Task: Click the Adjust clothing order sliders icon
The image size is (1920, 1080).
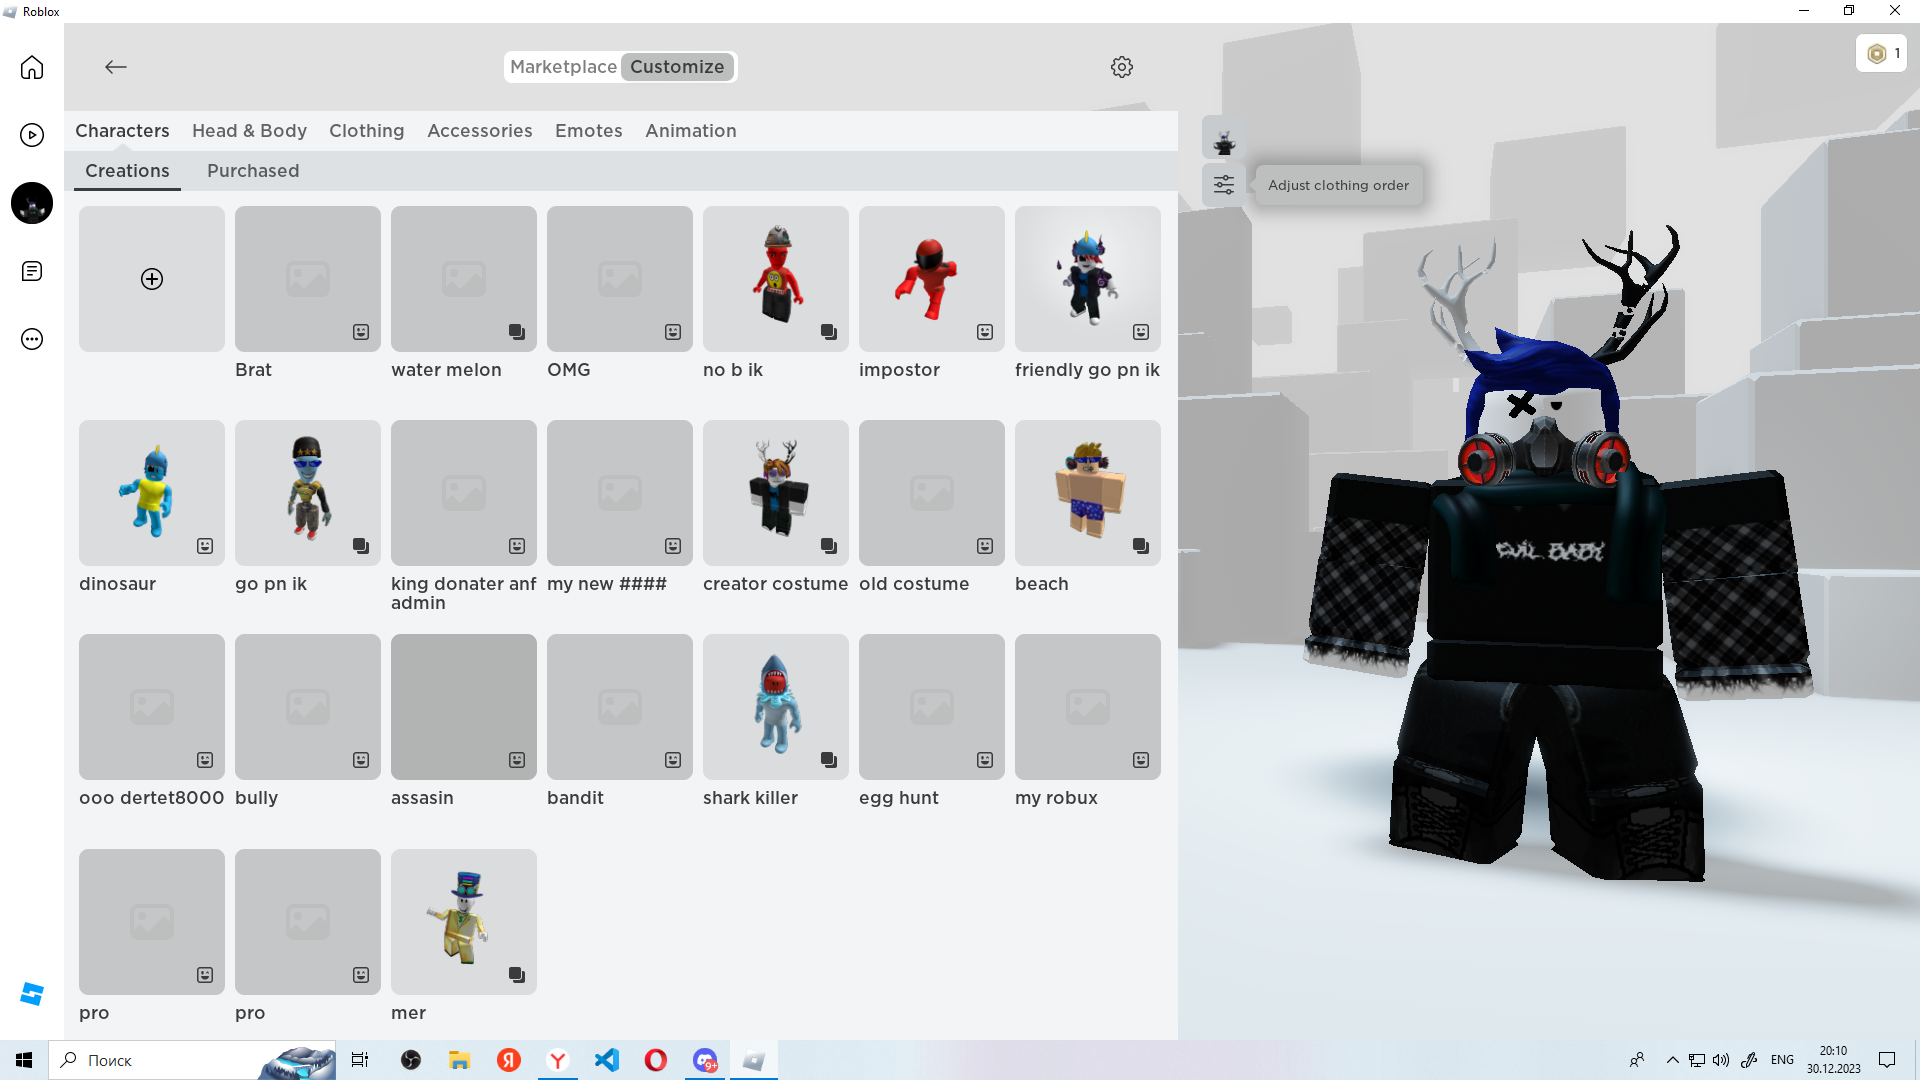Action: tap(1224, 185)
